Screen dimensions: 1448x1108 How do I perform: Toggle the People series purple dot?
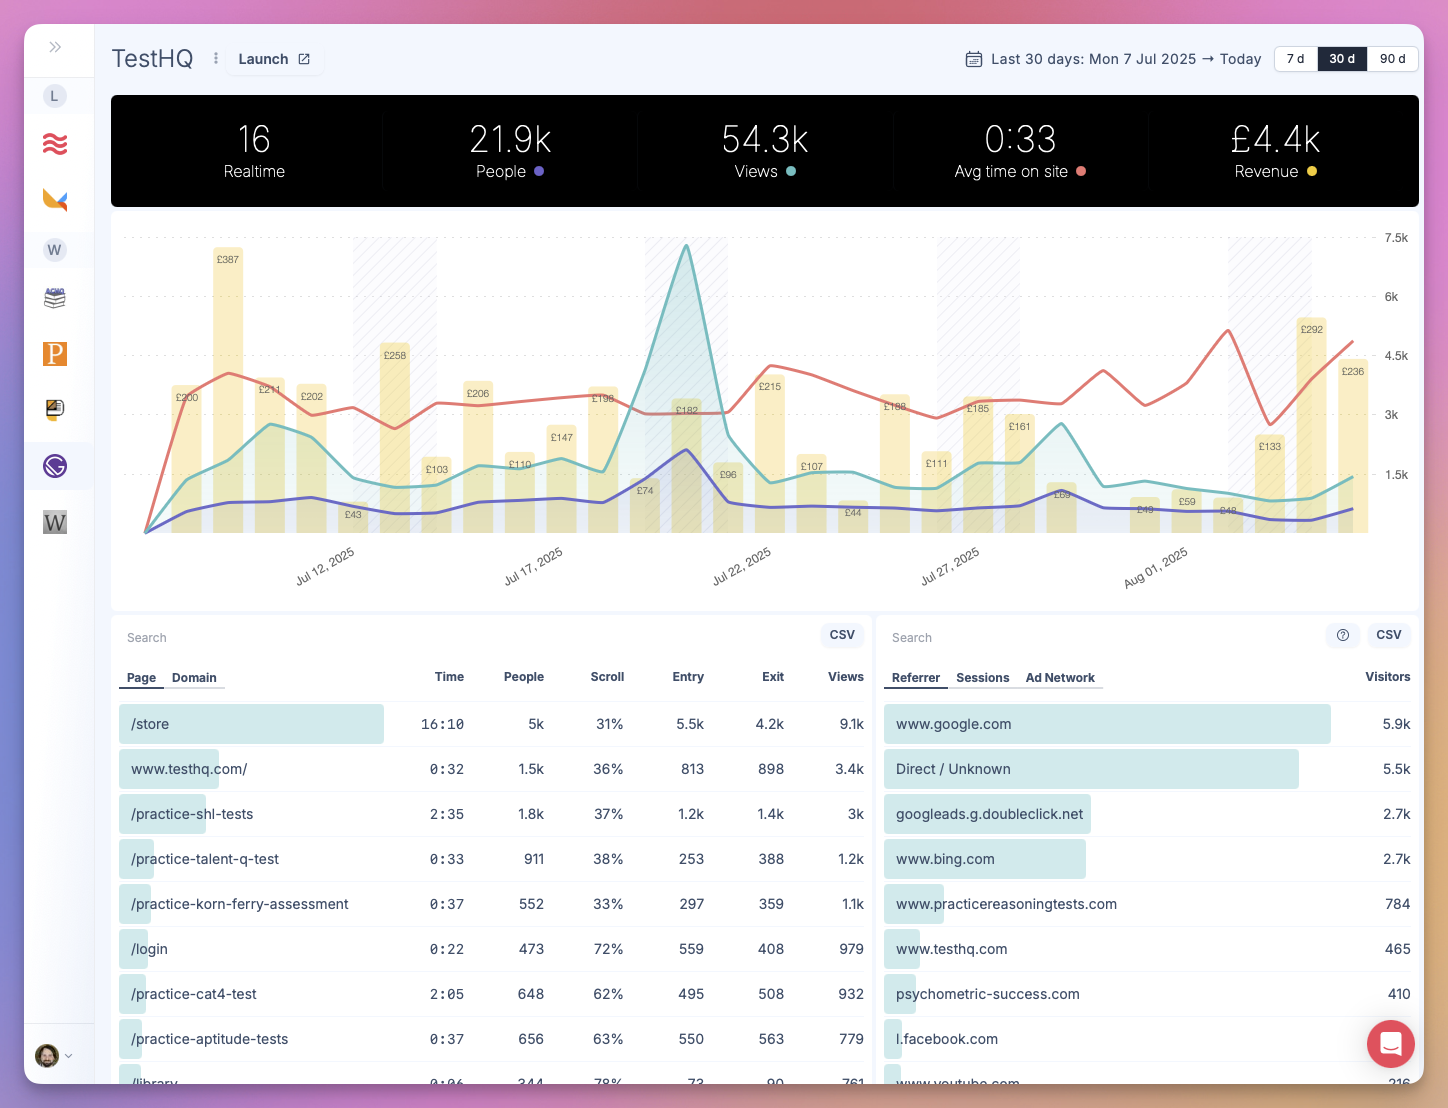(x=538, y=171)
